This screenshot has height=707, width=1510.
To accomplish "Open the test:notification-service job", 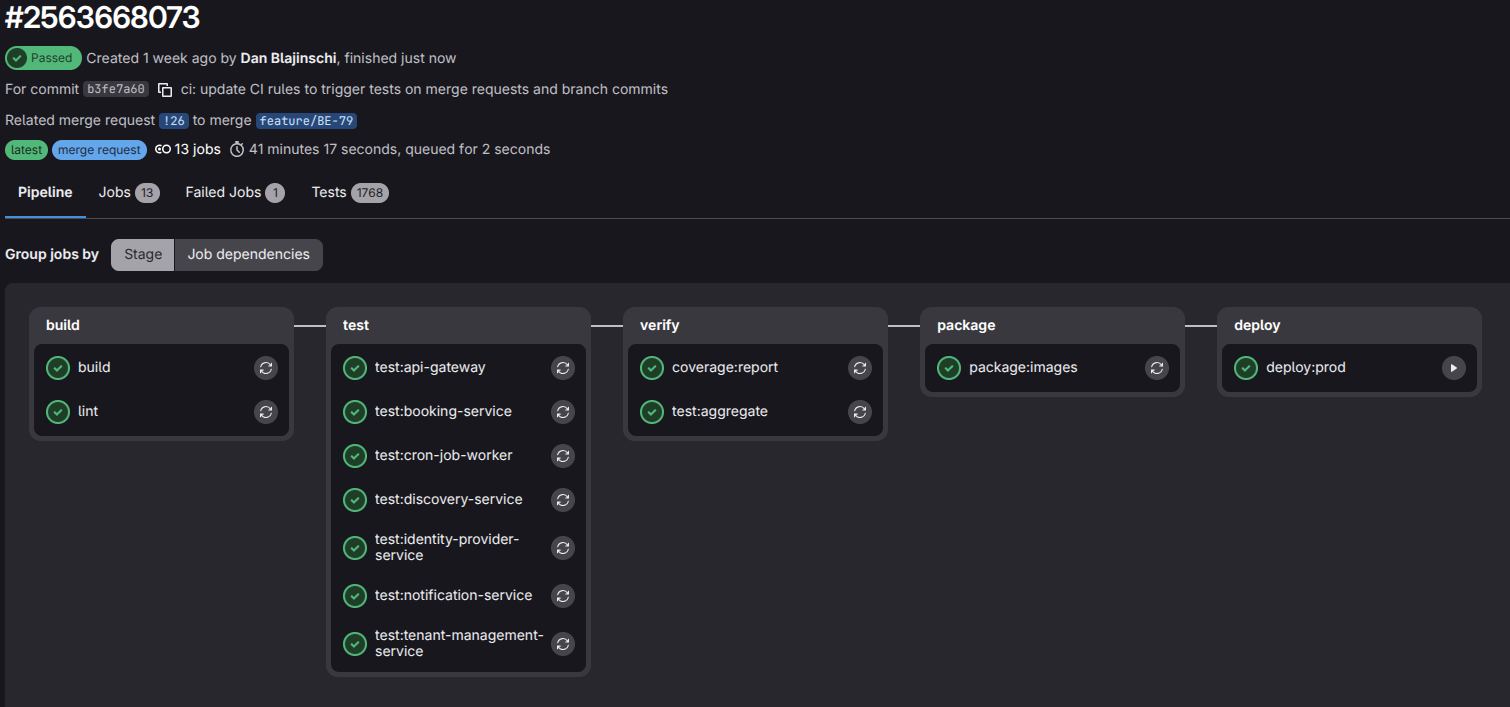I will (454, 595).
